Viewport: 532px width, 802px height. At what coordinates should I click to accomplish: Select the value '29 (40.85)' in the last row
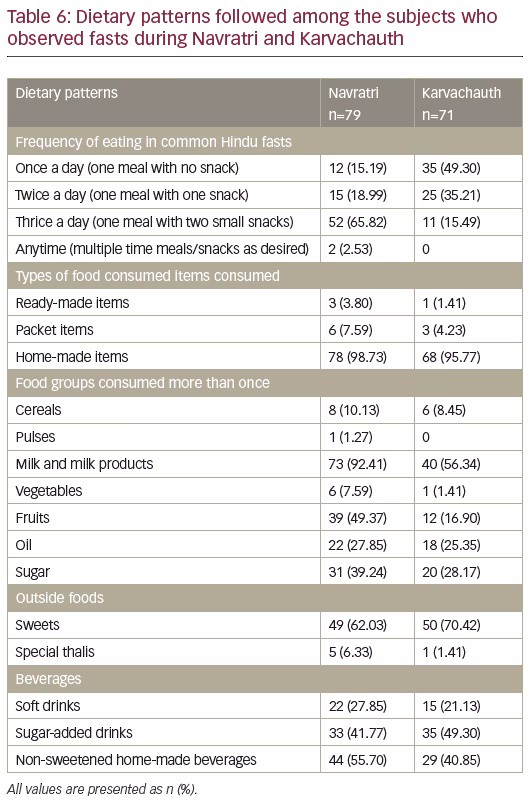451,760
